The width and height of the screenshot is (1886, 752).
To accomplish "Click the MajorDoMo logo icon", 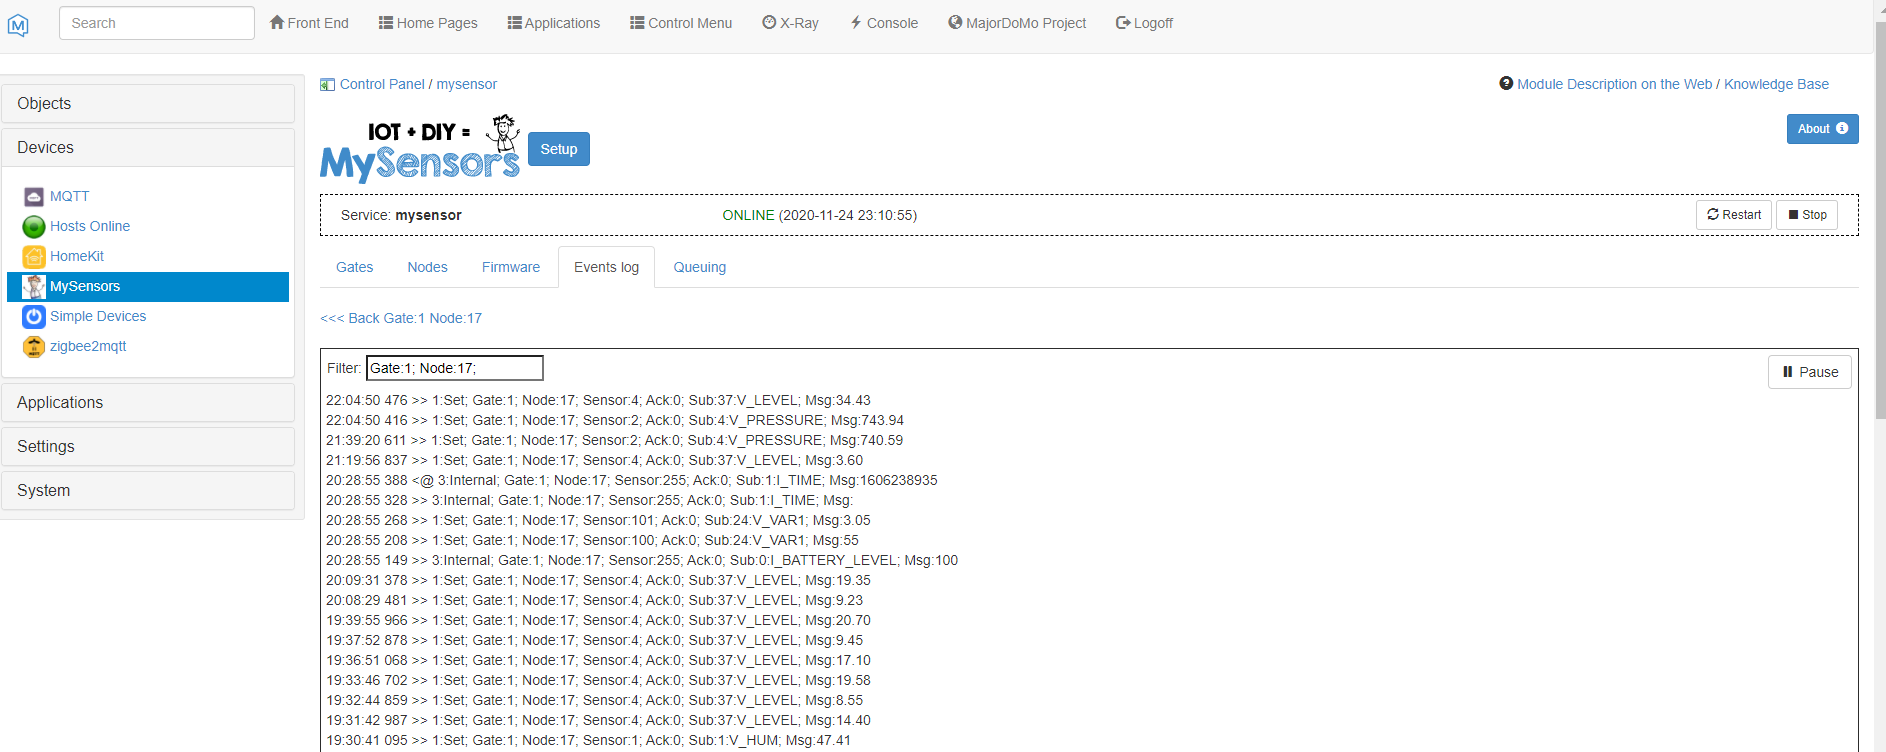I will 18,25.
